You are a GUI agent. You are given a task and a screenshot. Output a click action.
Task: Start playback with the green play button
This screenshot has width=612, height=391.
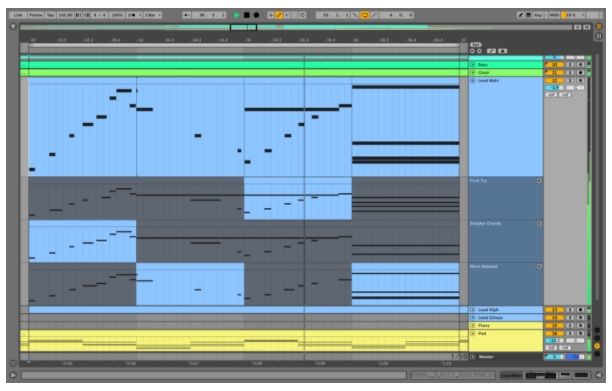click(x=237, y=15)
